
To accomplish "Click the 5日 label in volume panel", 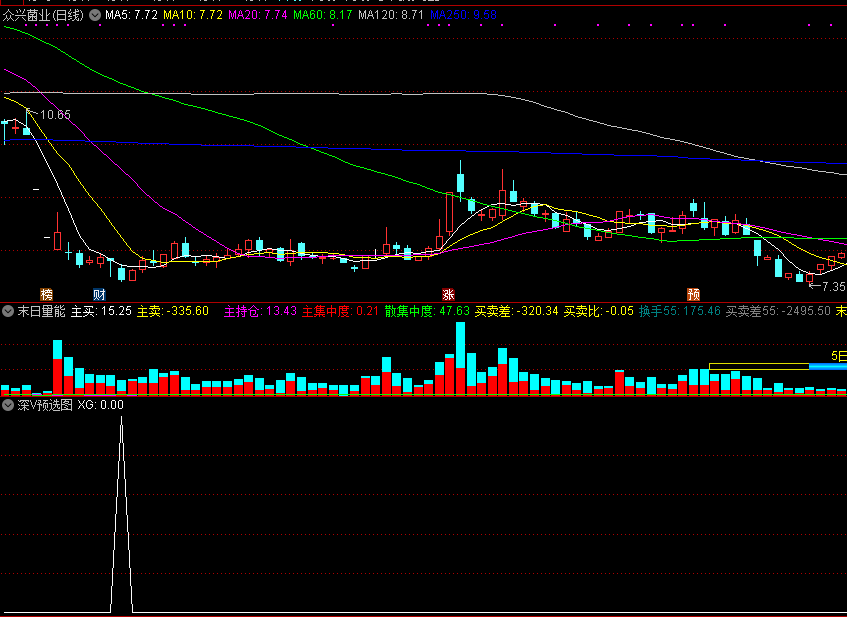I will (x=839, y=356).
